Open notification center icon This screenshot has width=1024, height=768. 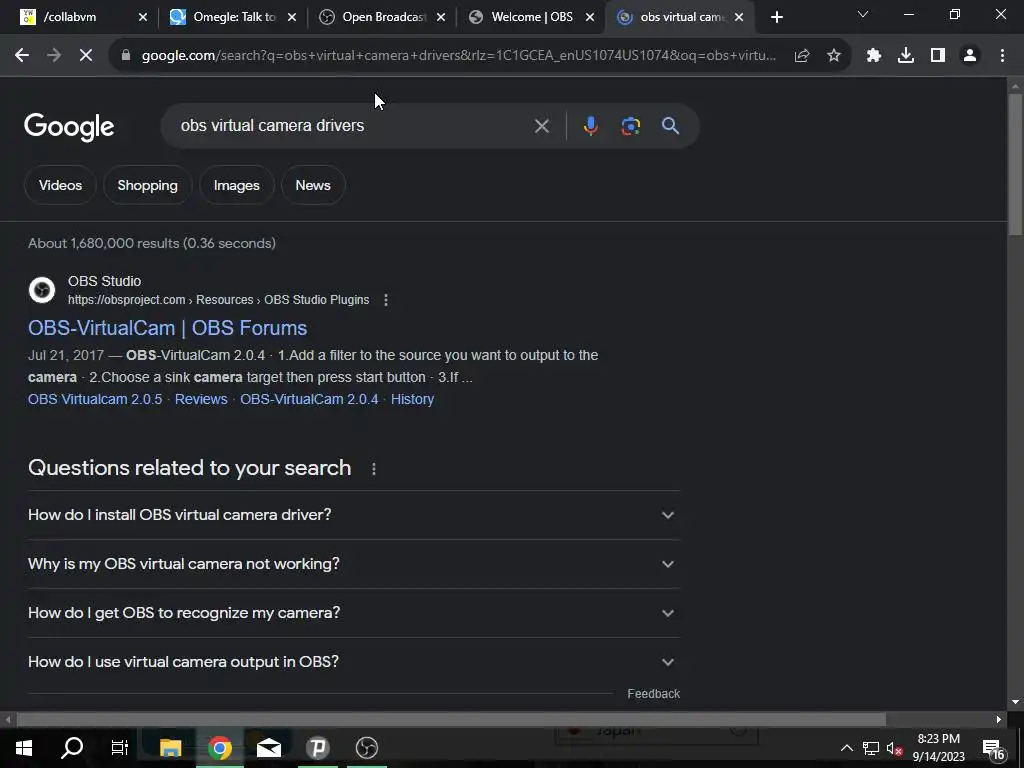tap(994, 748)
